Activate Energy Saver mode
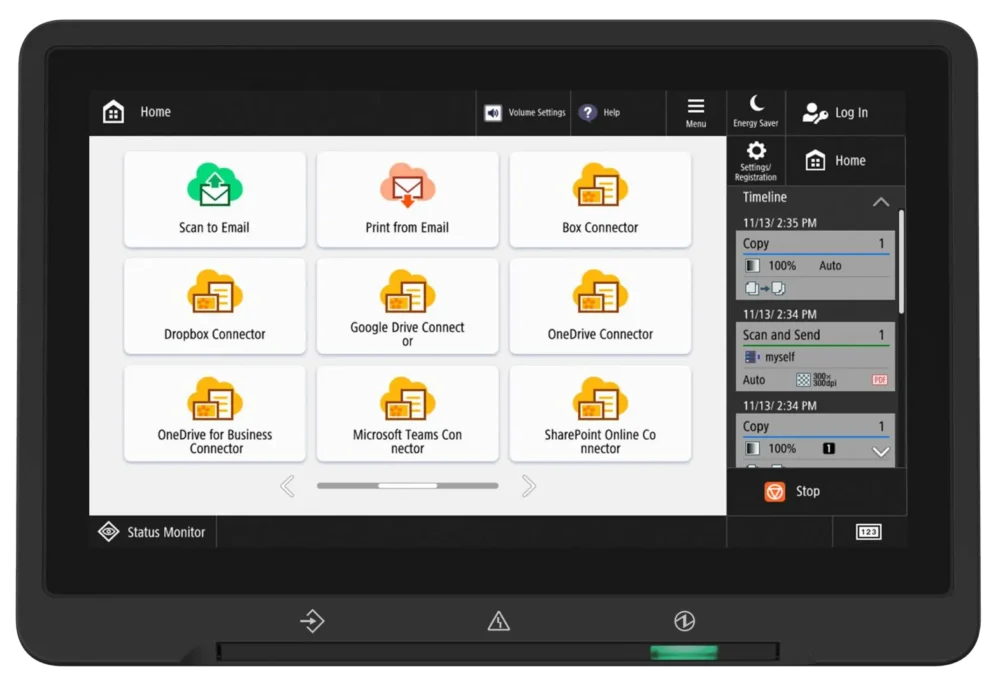This screenshot has height=682, width=1000. tap(756, 112)
